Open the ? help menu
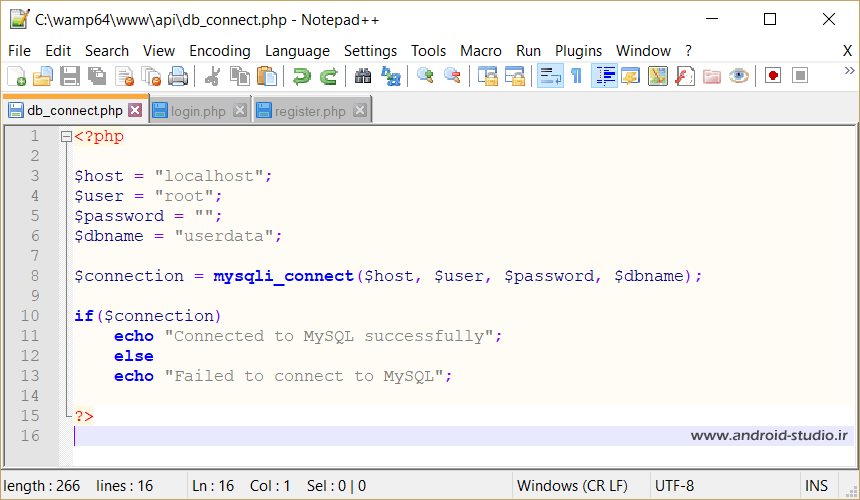 point(688,51)
